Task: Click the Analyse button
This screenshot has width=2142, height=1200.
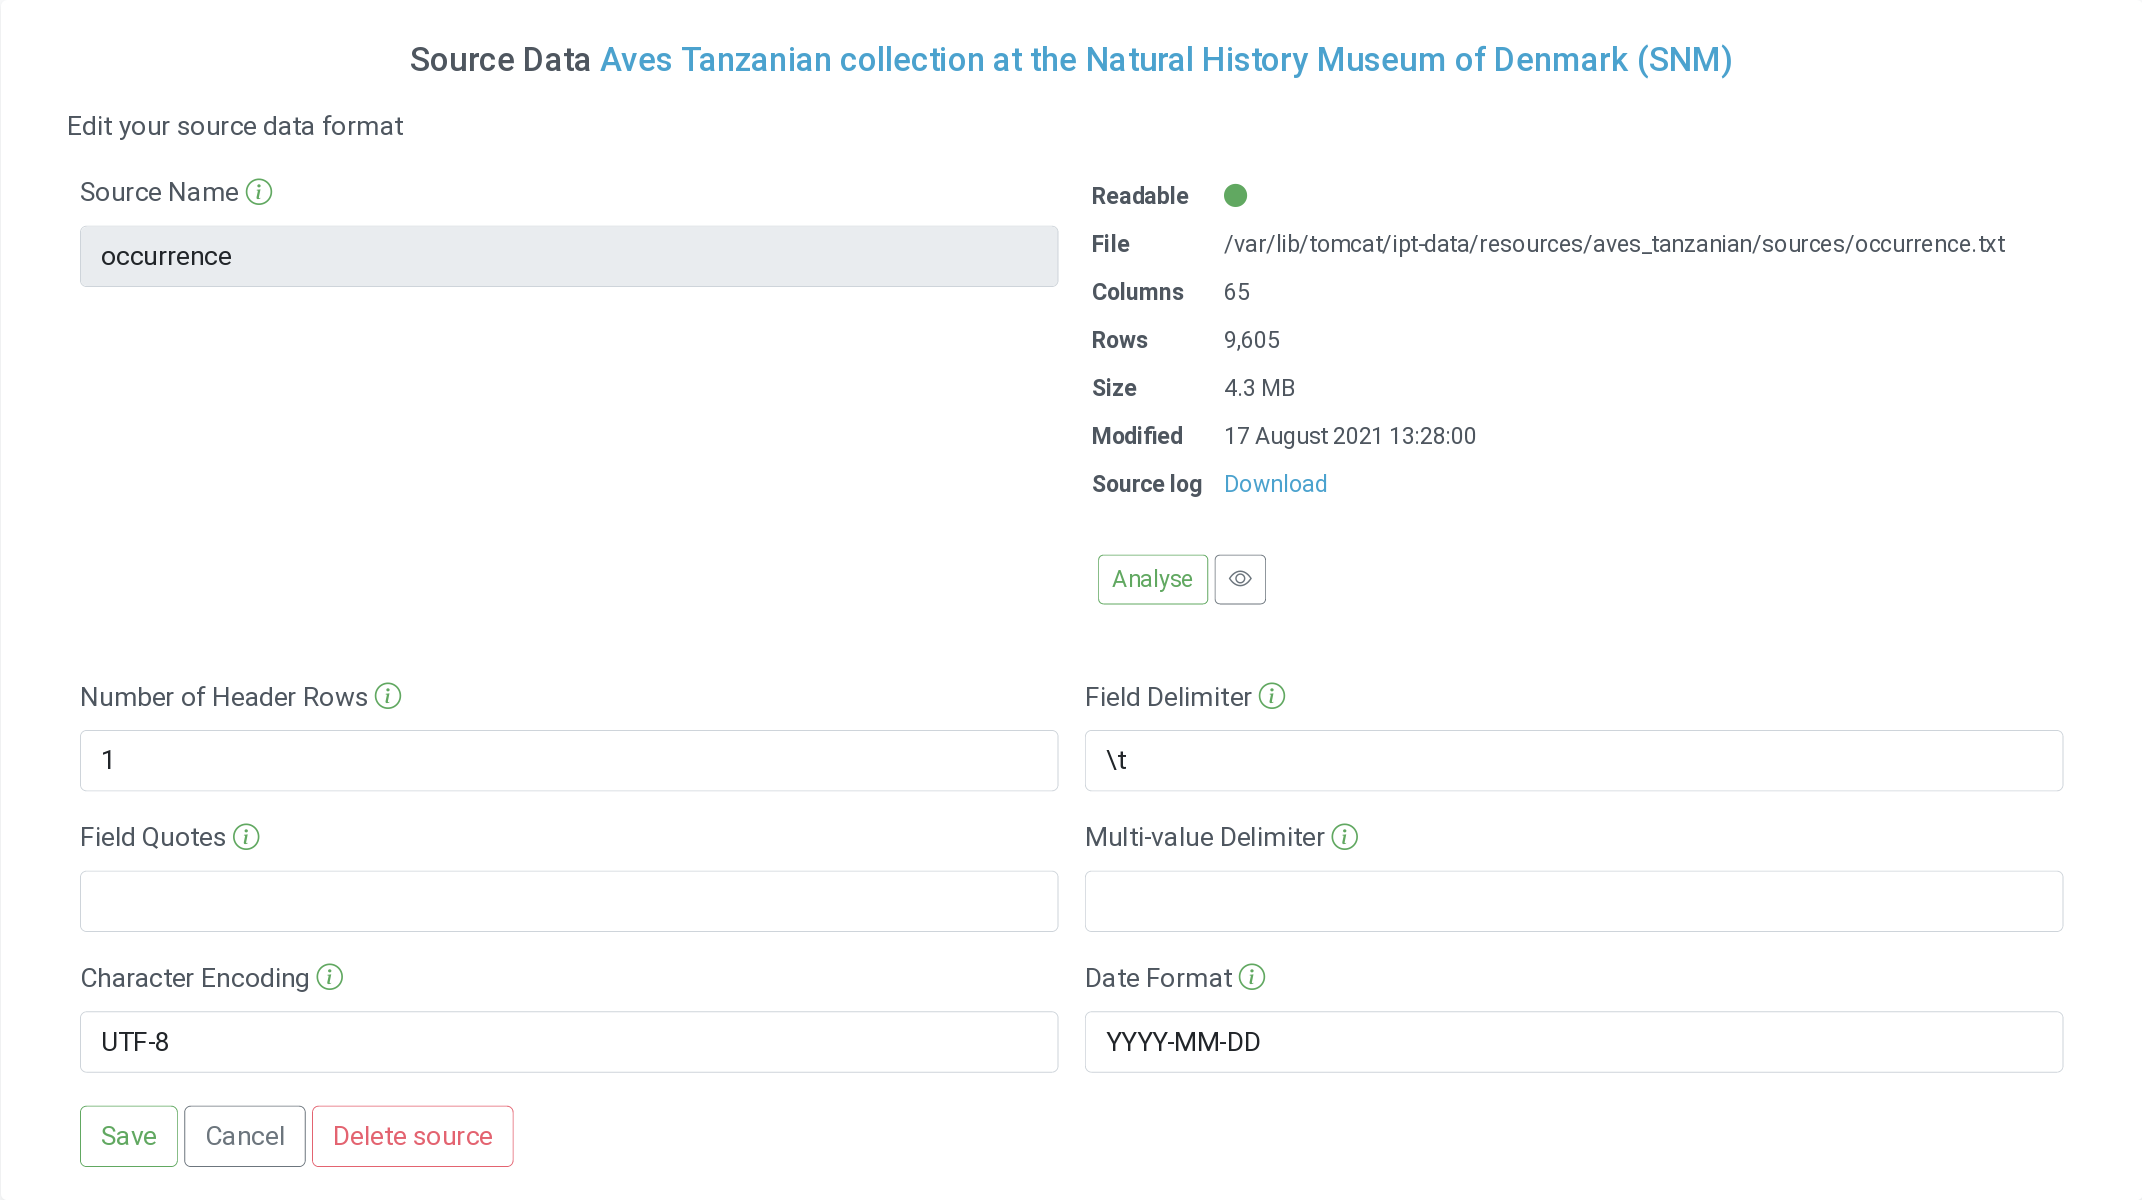Action: pyautogui.click(x=1152, y=579)
